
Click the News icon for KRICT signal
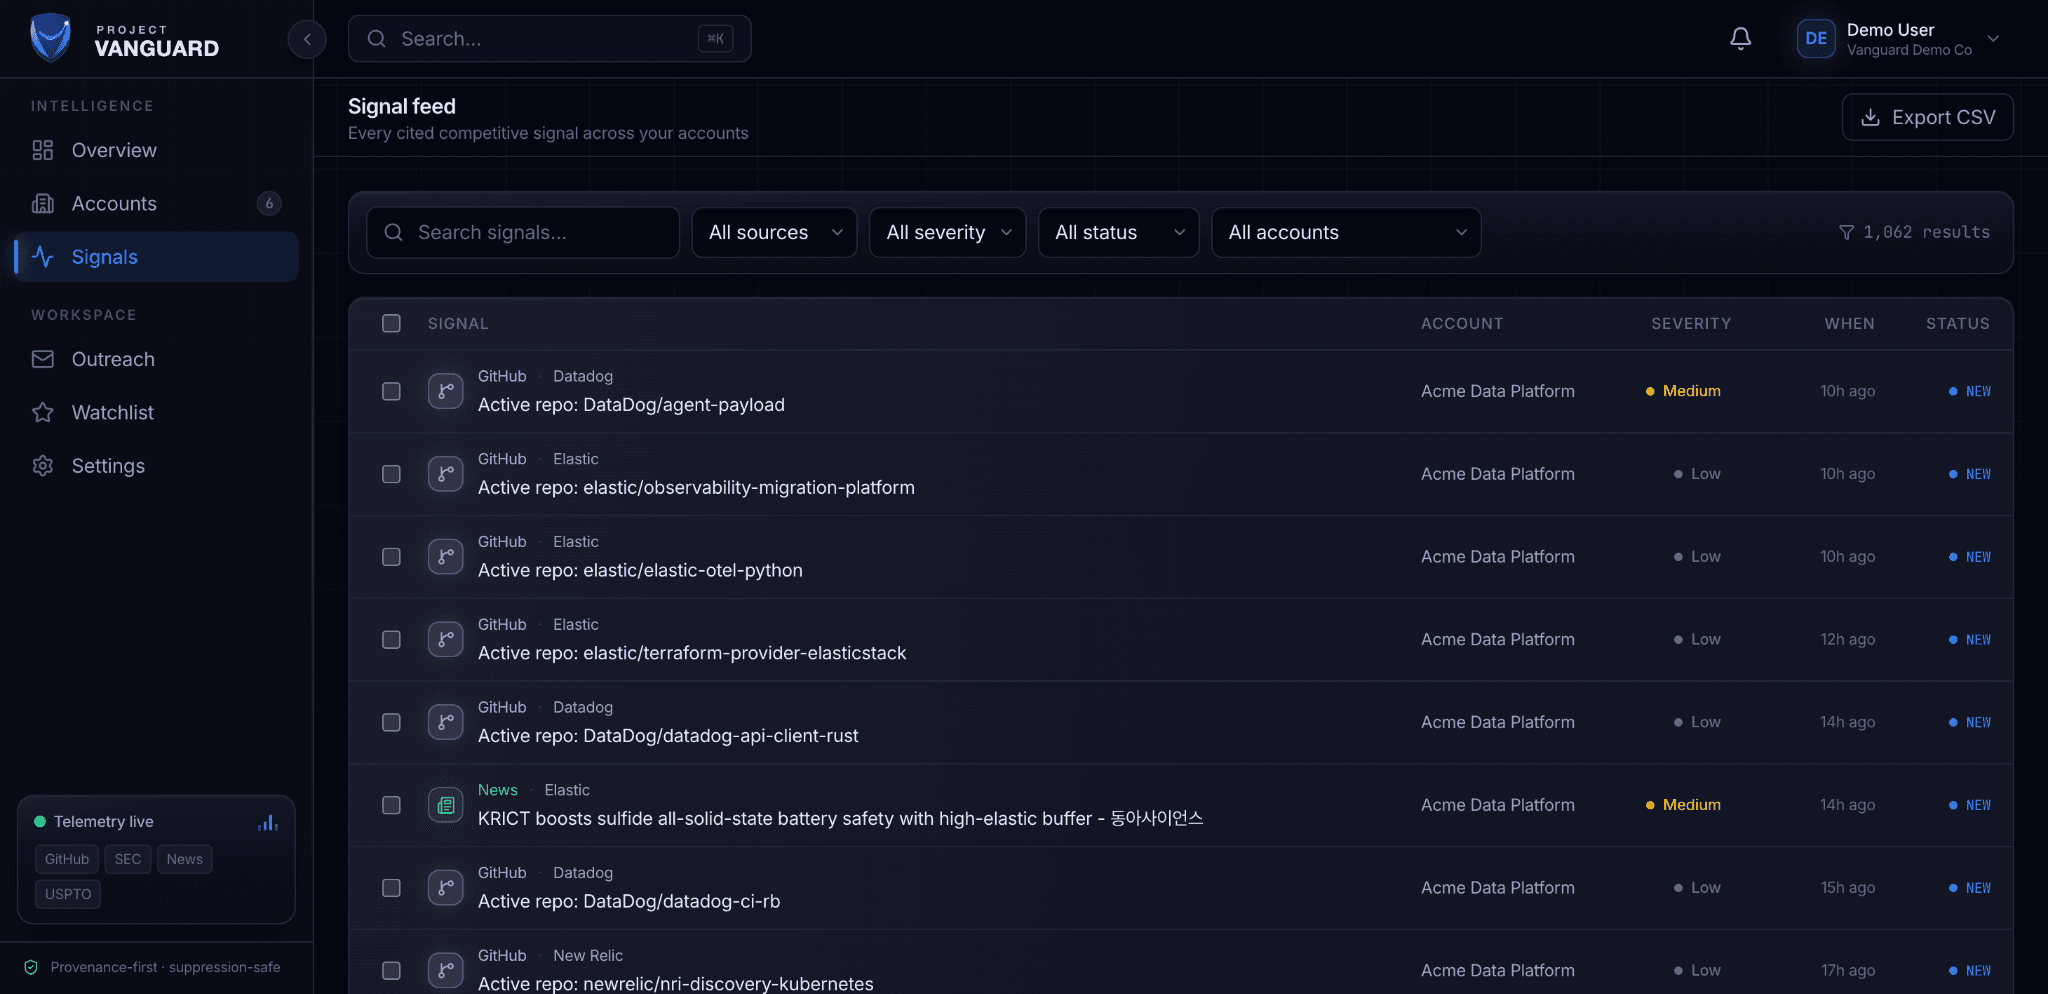point(445,805)
